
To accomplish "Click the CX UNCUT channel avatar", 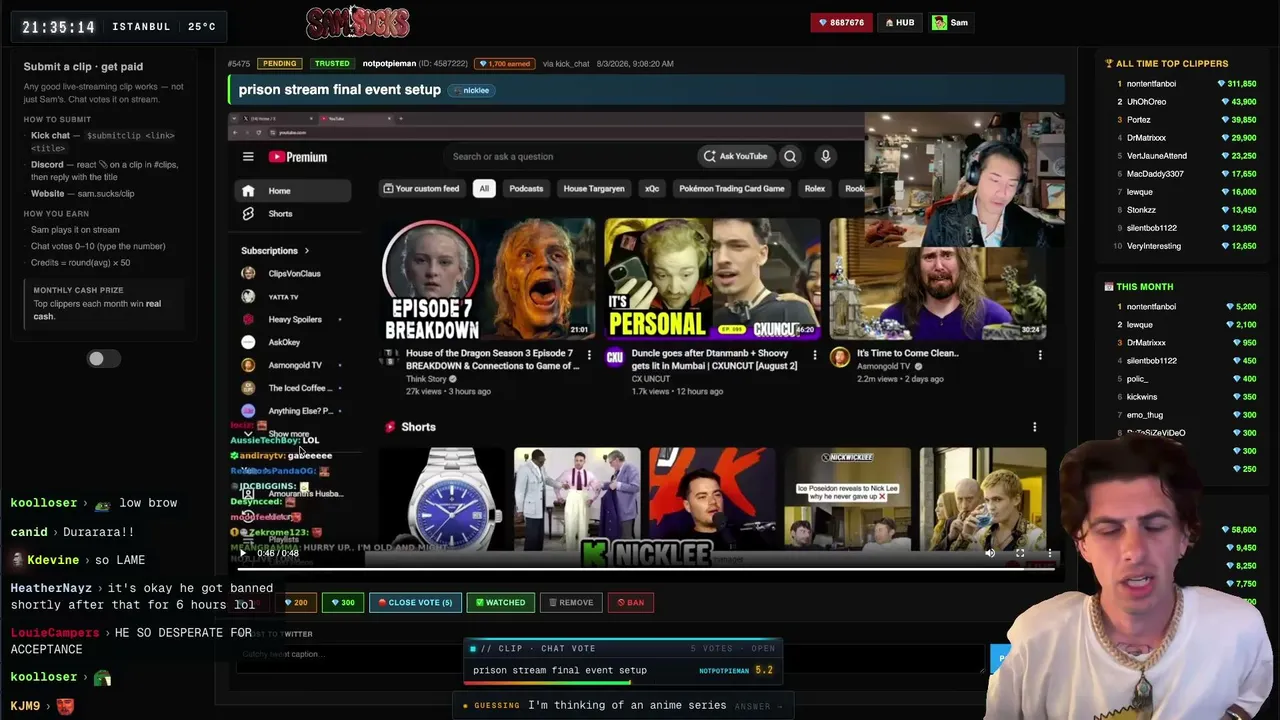I will click(615, 357).
